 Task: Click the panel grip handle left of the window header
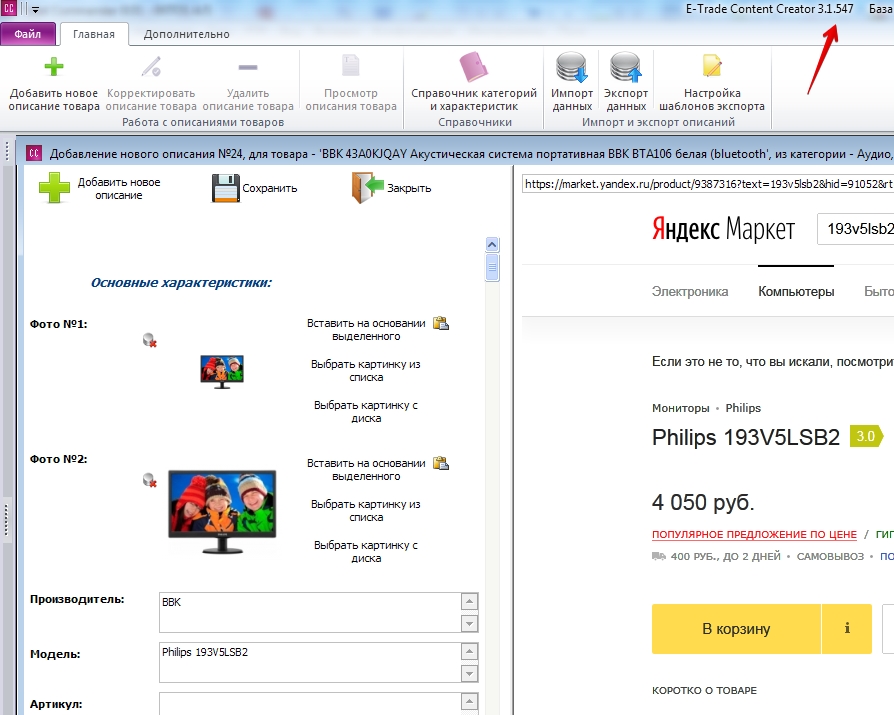click(7, 151)
